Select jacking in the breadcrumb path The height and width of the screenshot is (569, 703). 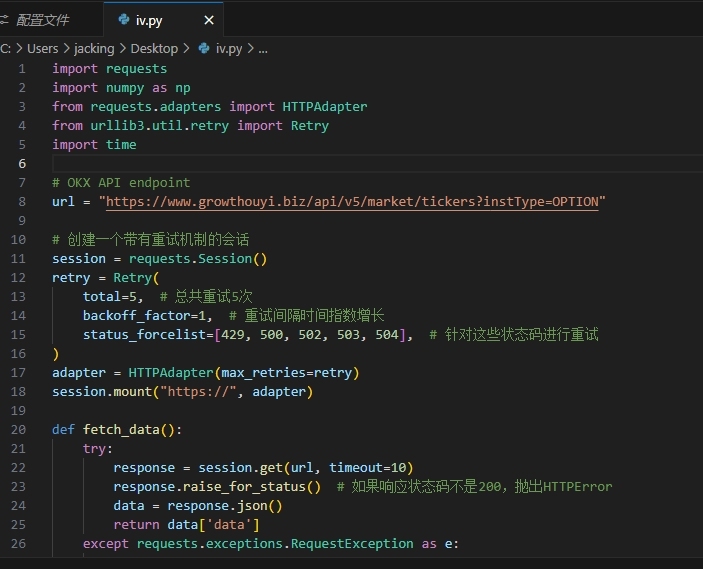point(94,48)
